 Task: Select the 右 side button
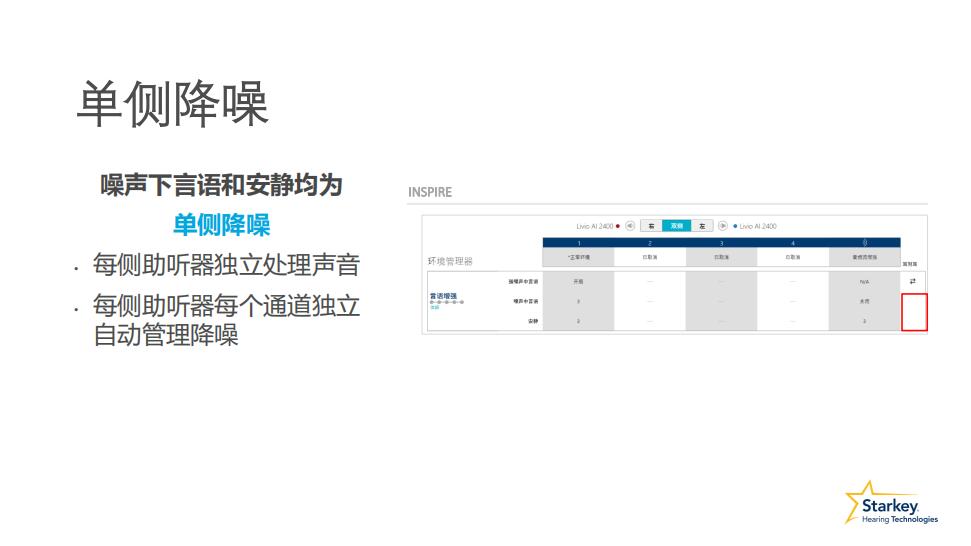click(651, 226)
